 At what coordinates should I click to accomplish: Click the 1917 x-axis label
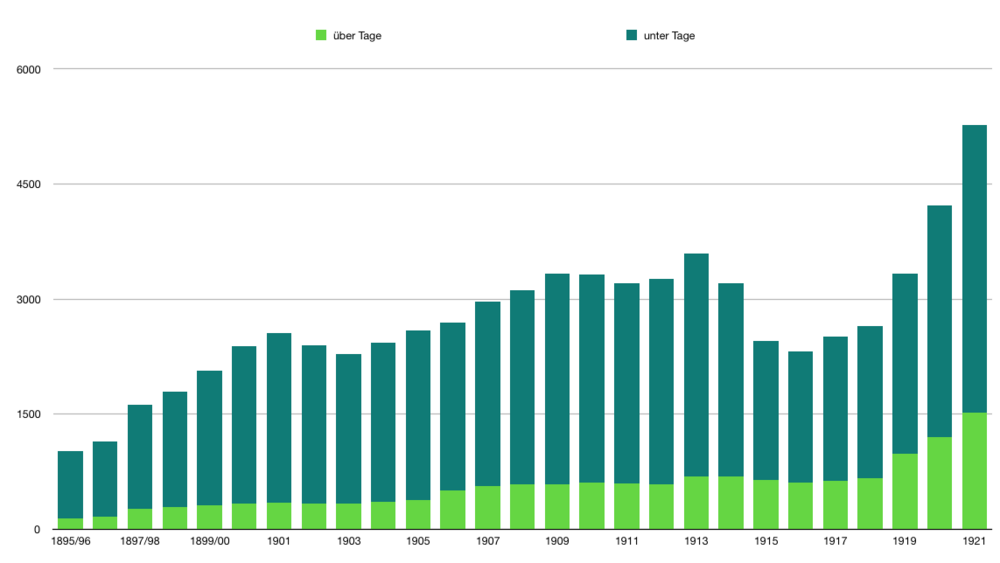point(835,541)
